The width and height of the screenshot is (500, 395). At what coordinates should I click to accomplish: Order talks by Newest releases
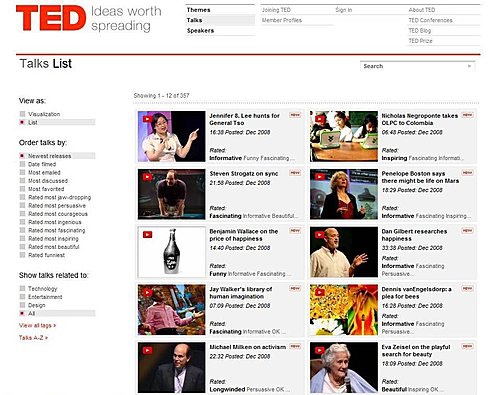click(57, 156)
